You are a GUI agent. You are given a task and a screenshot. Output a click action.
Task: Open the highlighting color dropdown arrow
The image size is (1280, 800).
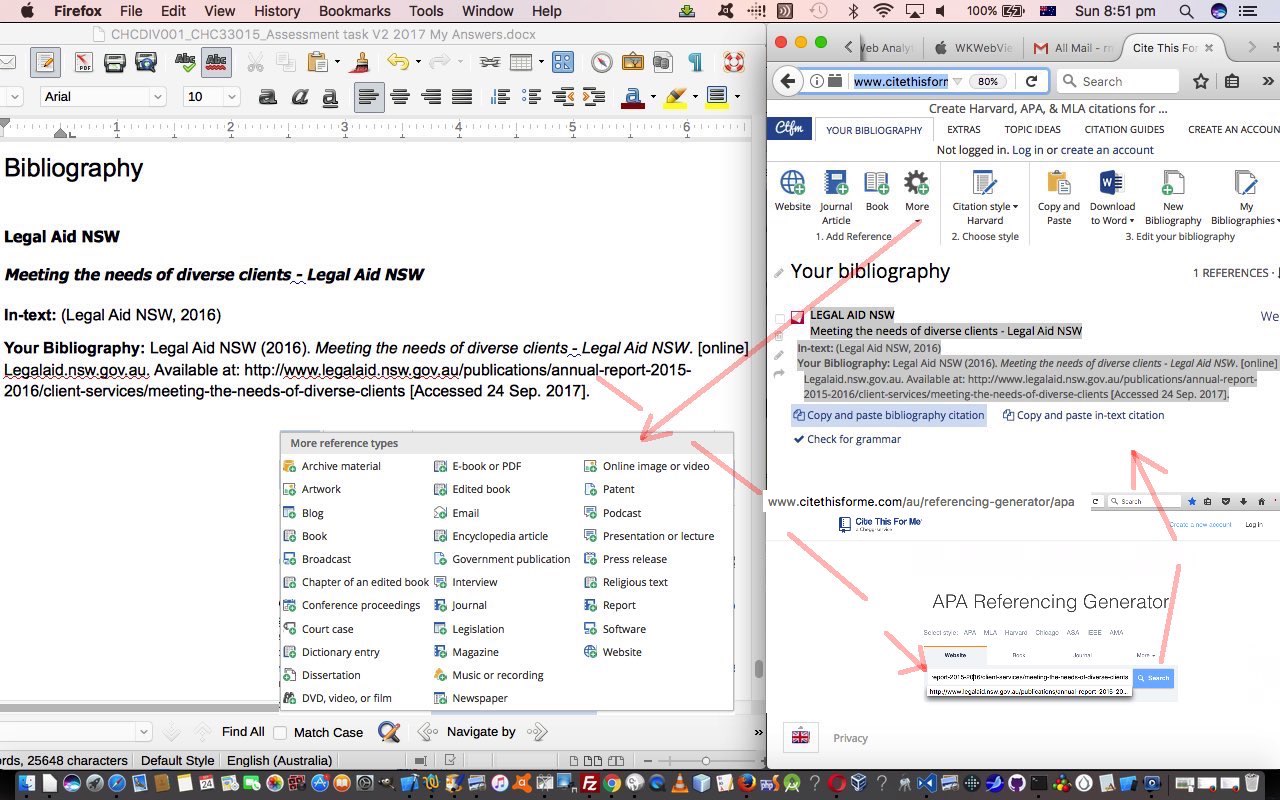[695, 97]
